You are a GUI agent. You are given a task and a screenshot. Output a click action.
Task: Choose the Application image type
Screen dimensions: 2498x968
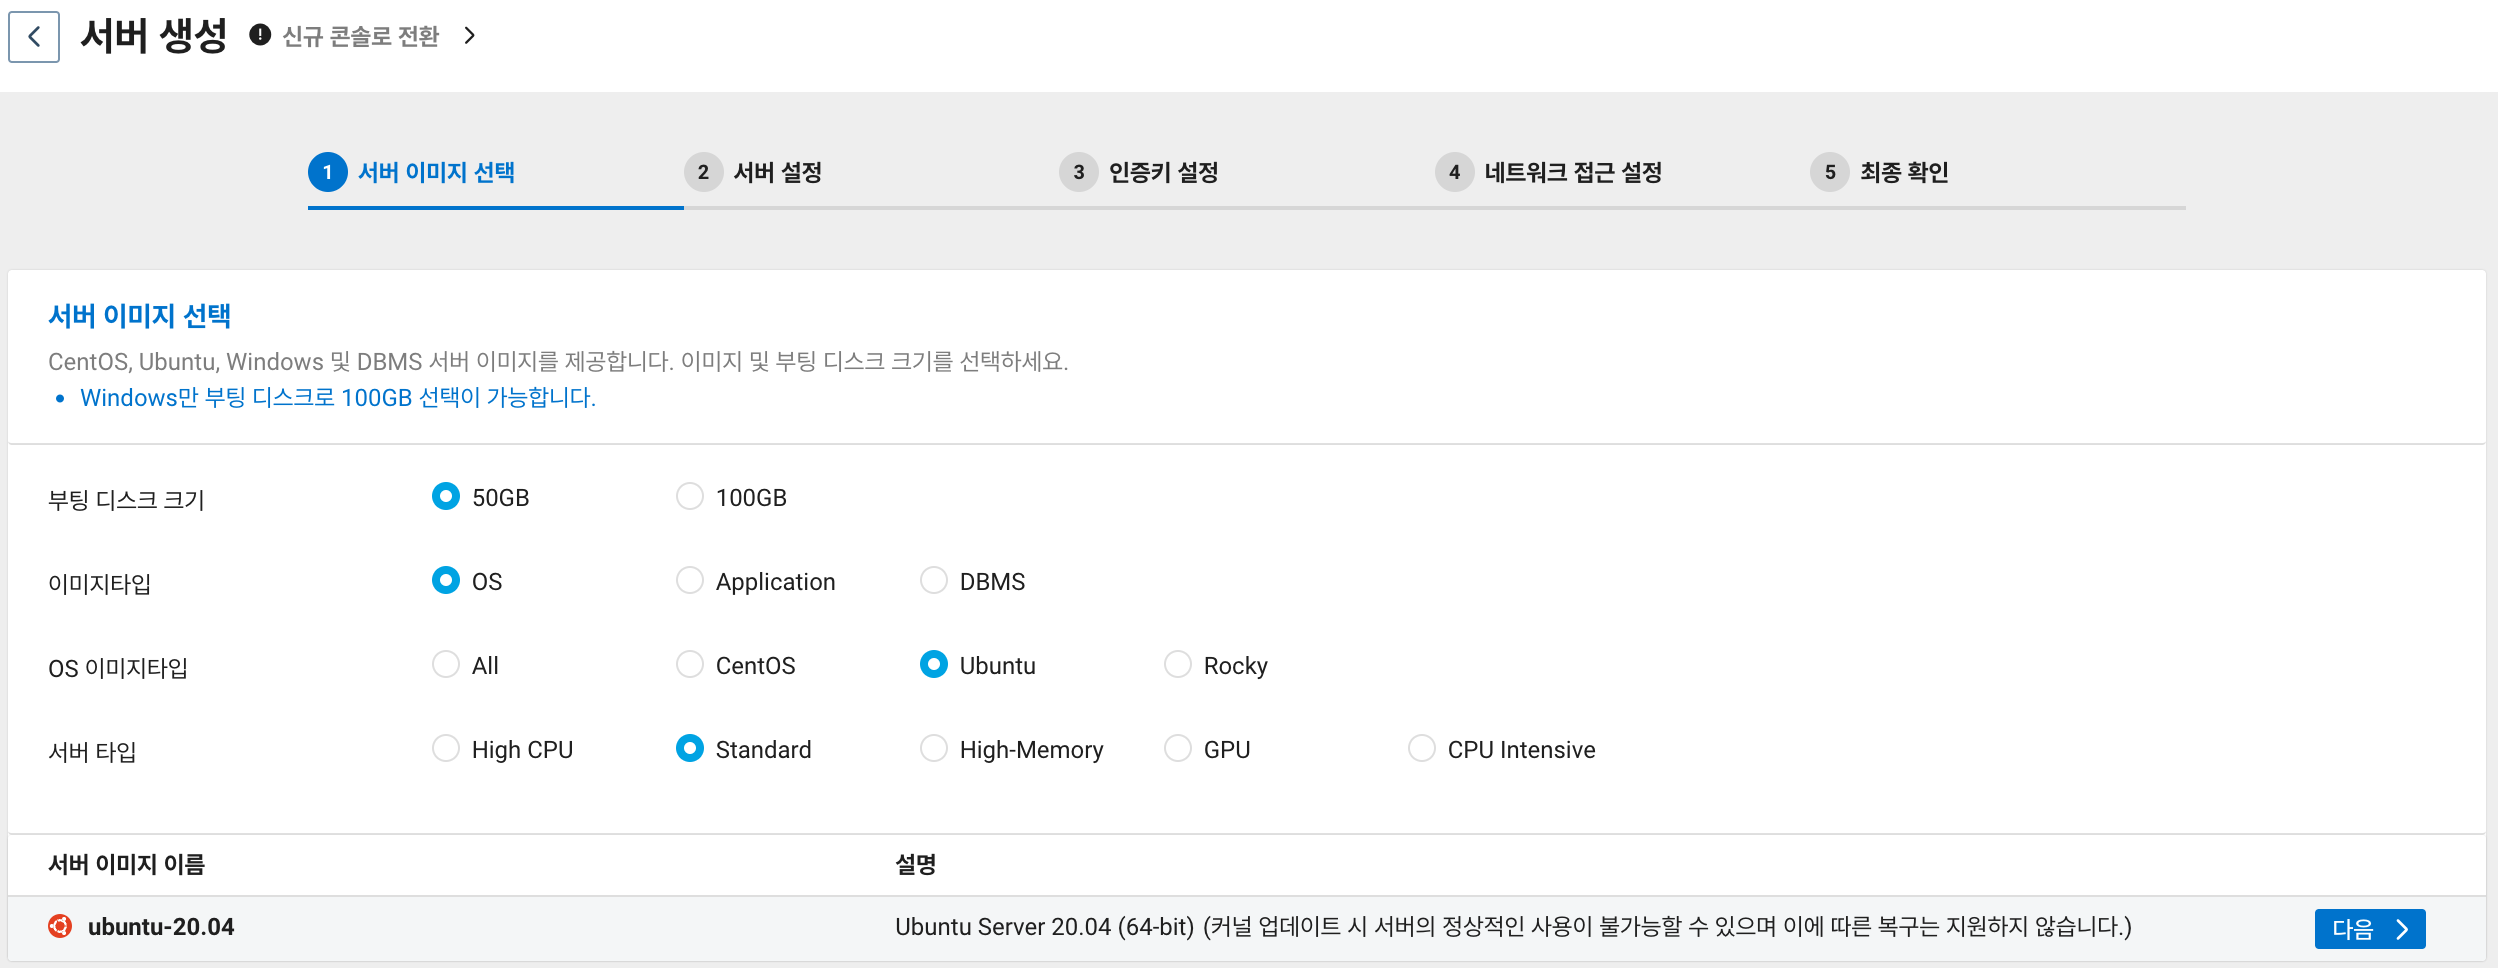pos(690,580)
